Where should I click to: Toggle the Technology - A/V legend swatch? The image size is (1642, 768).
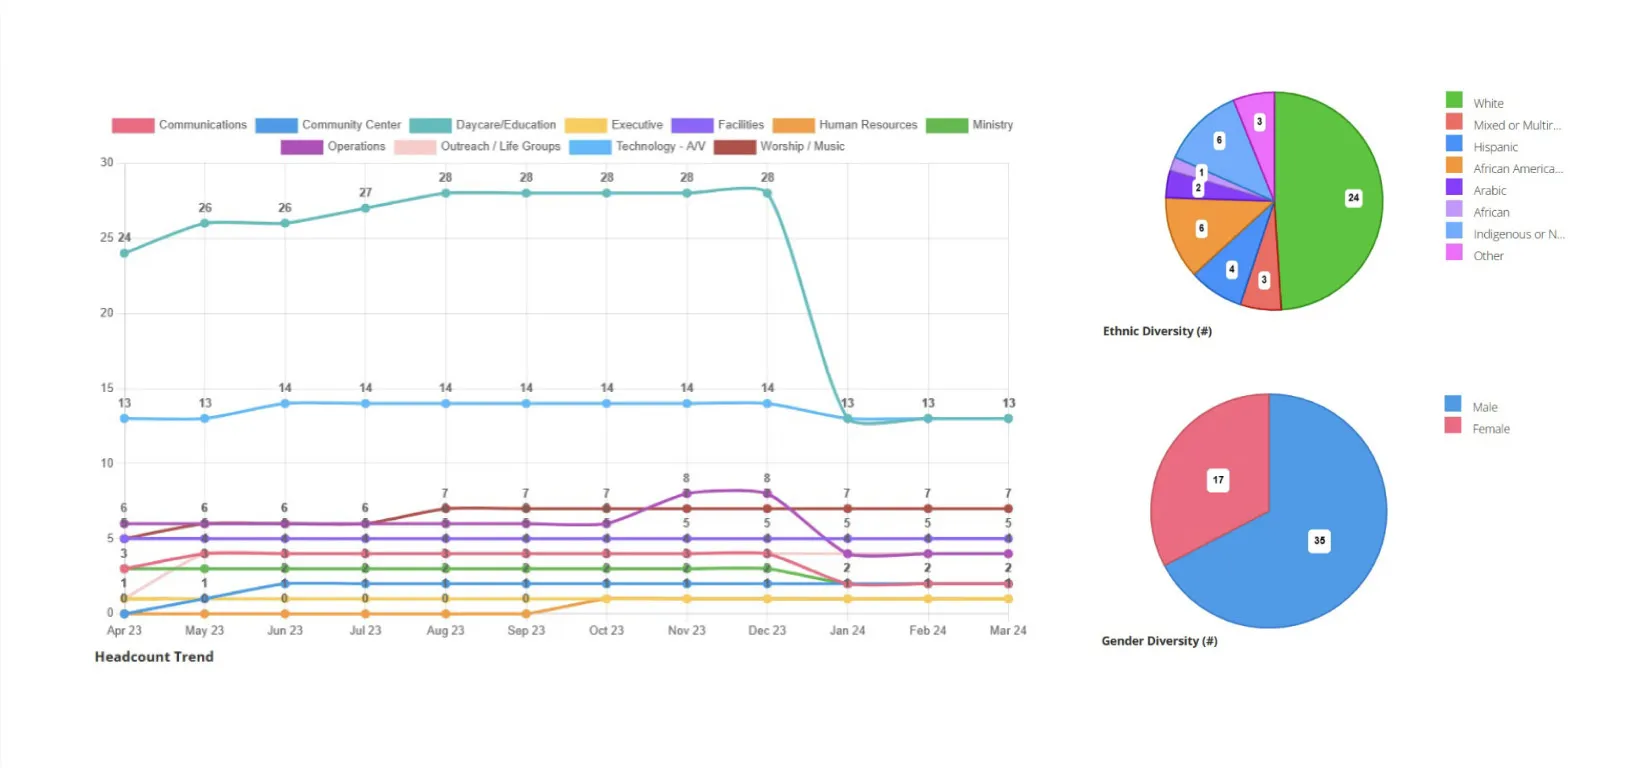click(x=590, y=147)
